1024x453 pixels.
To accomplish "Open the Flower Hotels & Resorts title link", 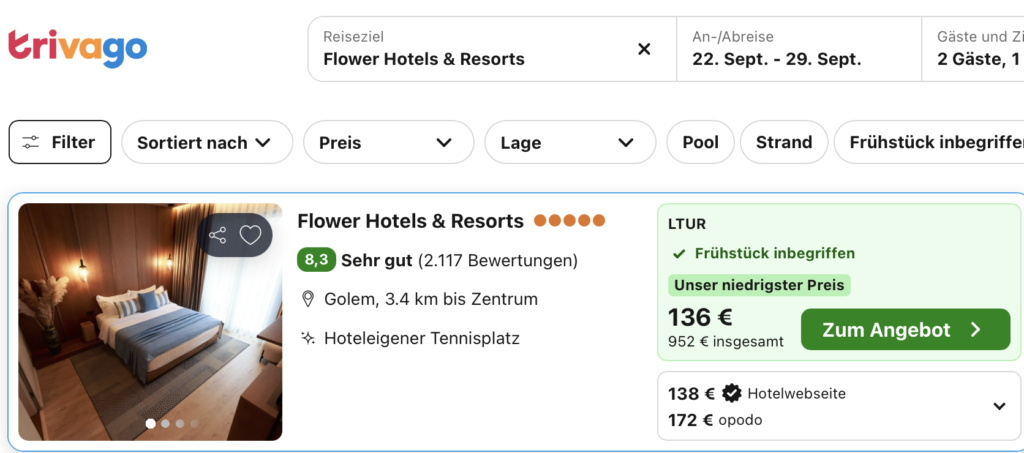I will click(410, 221).
